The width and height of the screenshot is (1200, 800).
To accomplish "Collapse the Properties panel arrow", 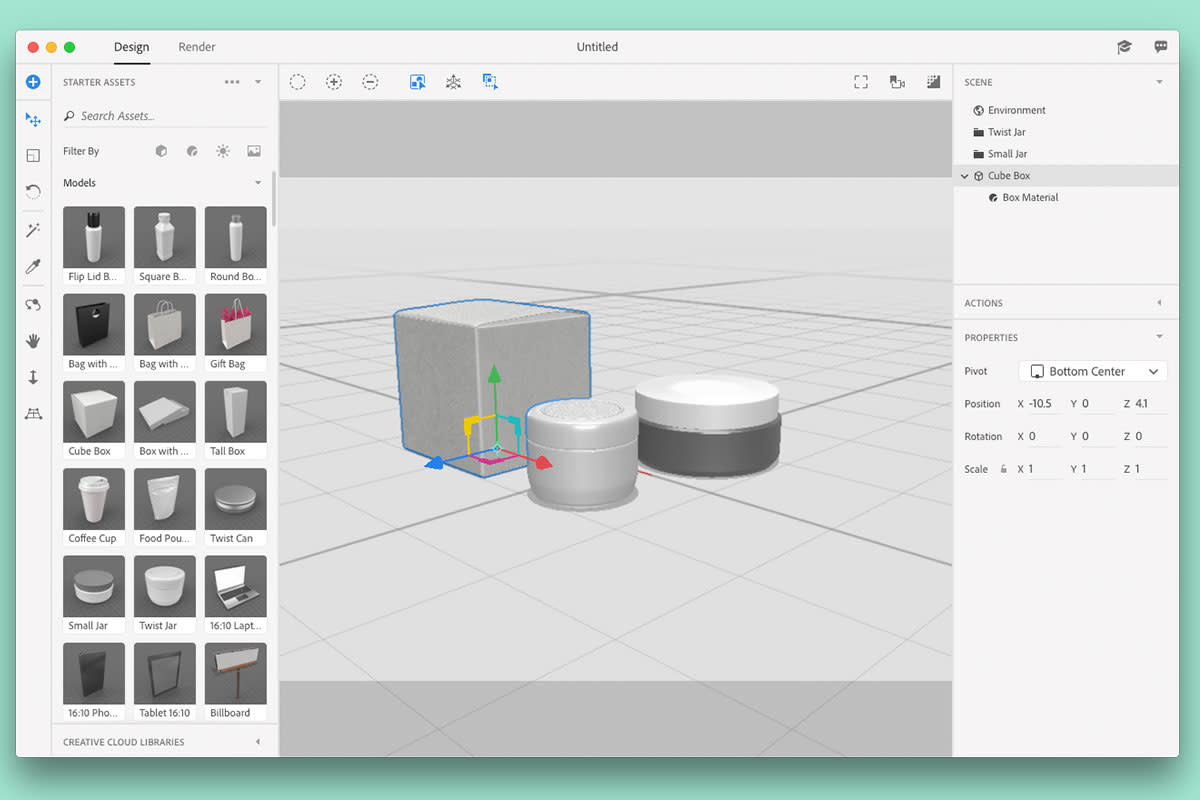I will (1159, 337).
